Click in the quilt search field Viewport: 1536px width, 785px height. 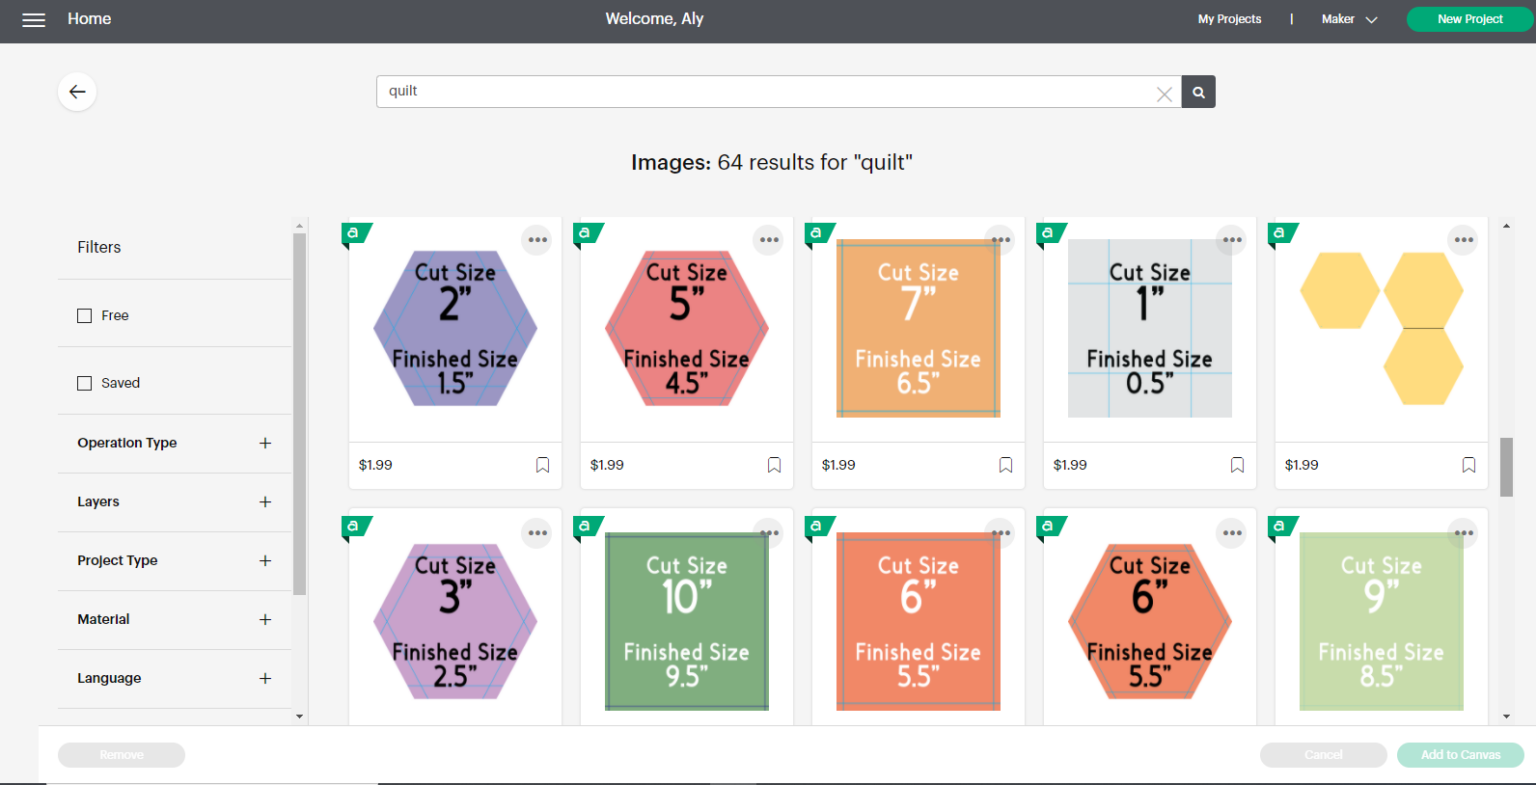coord(765,92)
